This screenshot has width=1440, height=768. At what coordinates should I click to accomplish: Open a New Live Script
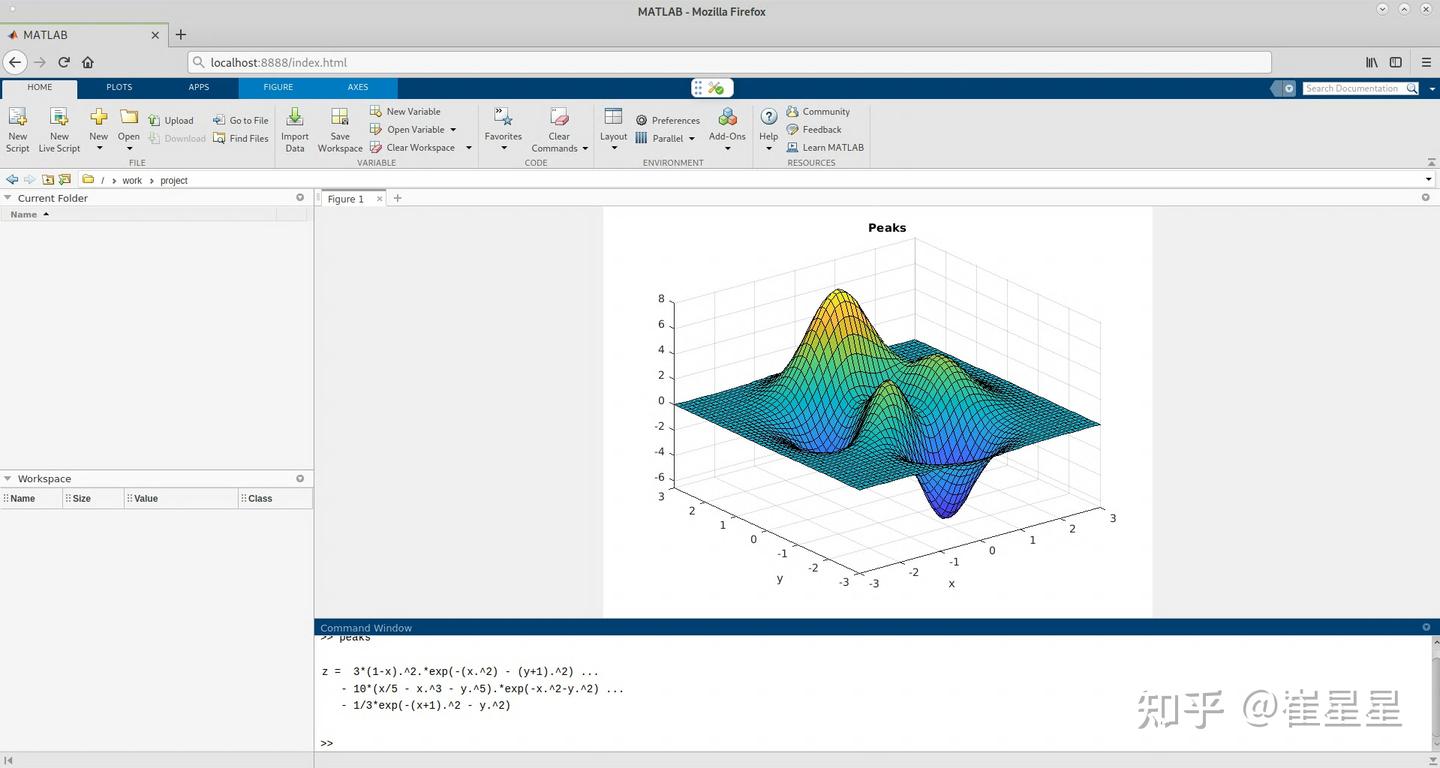click(x=58, y=130)
